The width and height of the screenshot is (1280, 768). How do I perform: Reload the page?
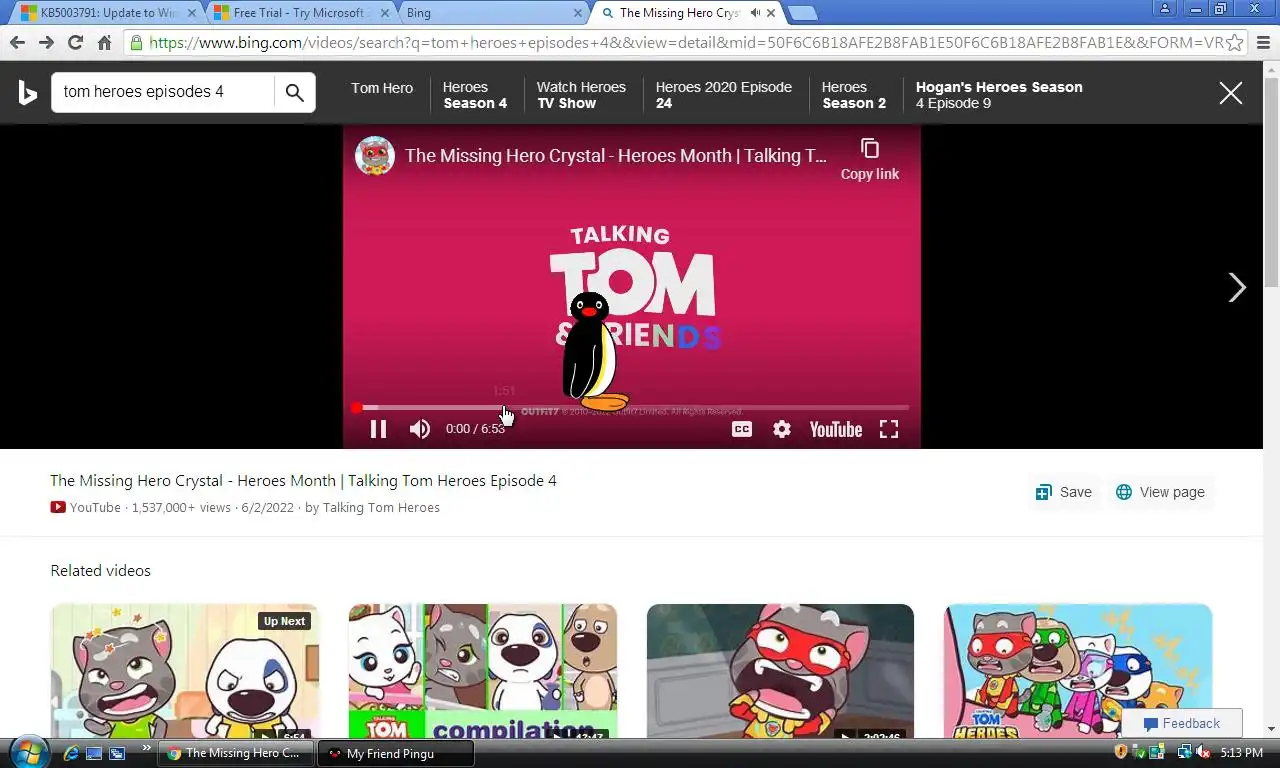pyautogui.click(x=75, y=42)
